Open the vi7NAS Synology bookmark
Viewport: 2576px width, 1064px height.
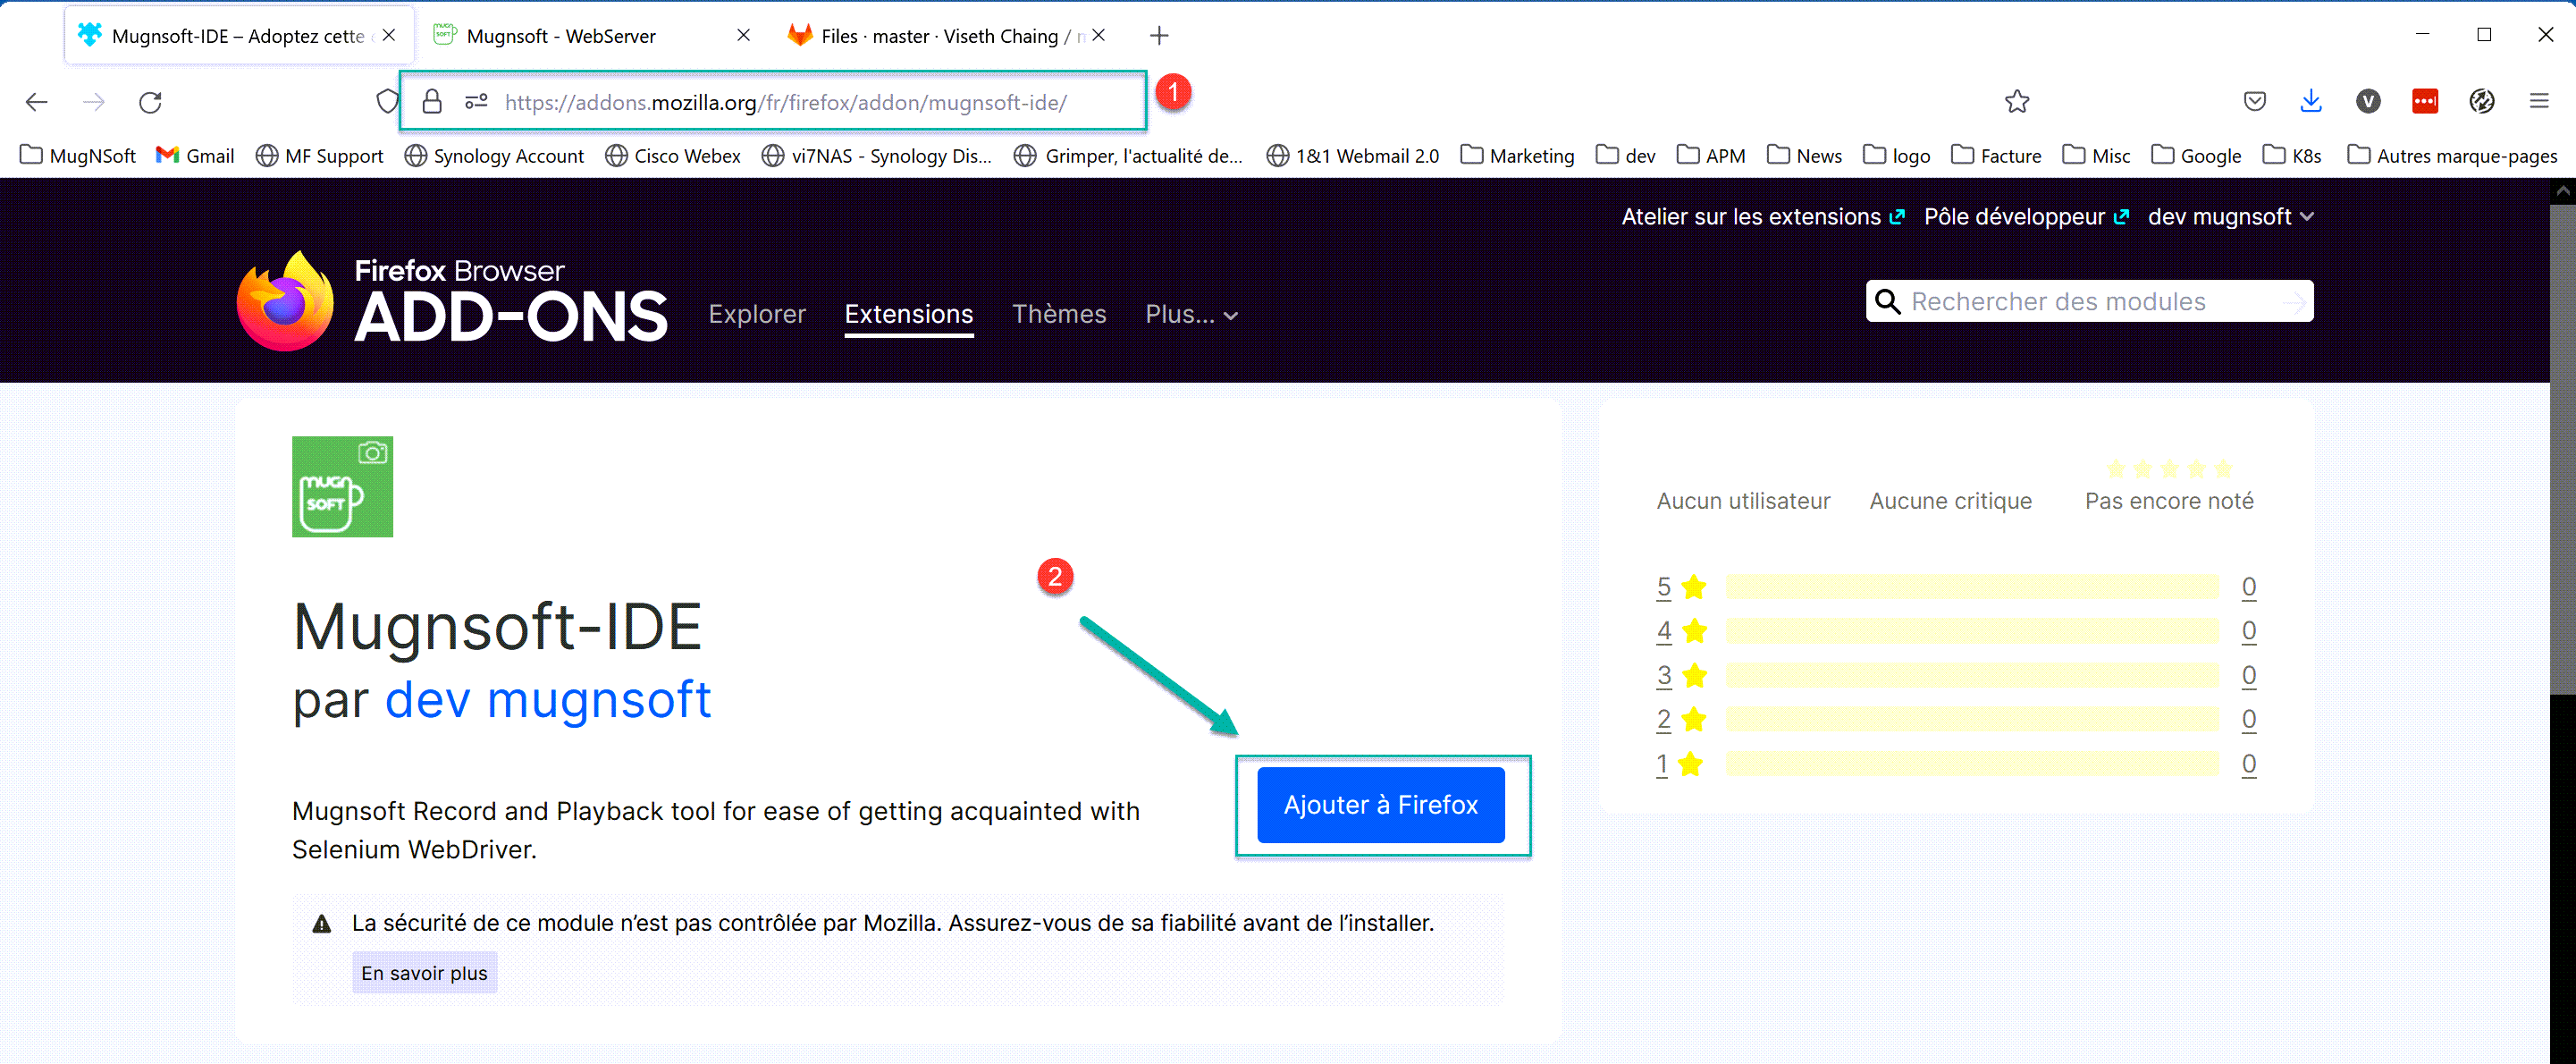877,156
